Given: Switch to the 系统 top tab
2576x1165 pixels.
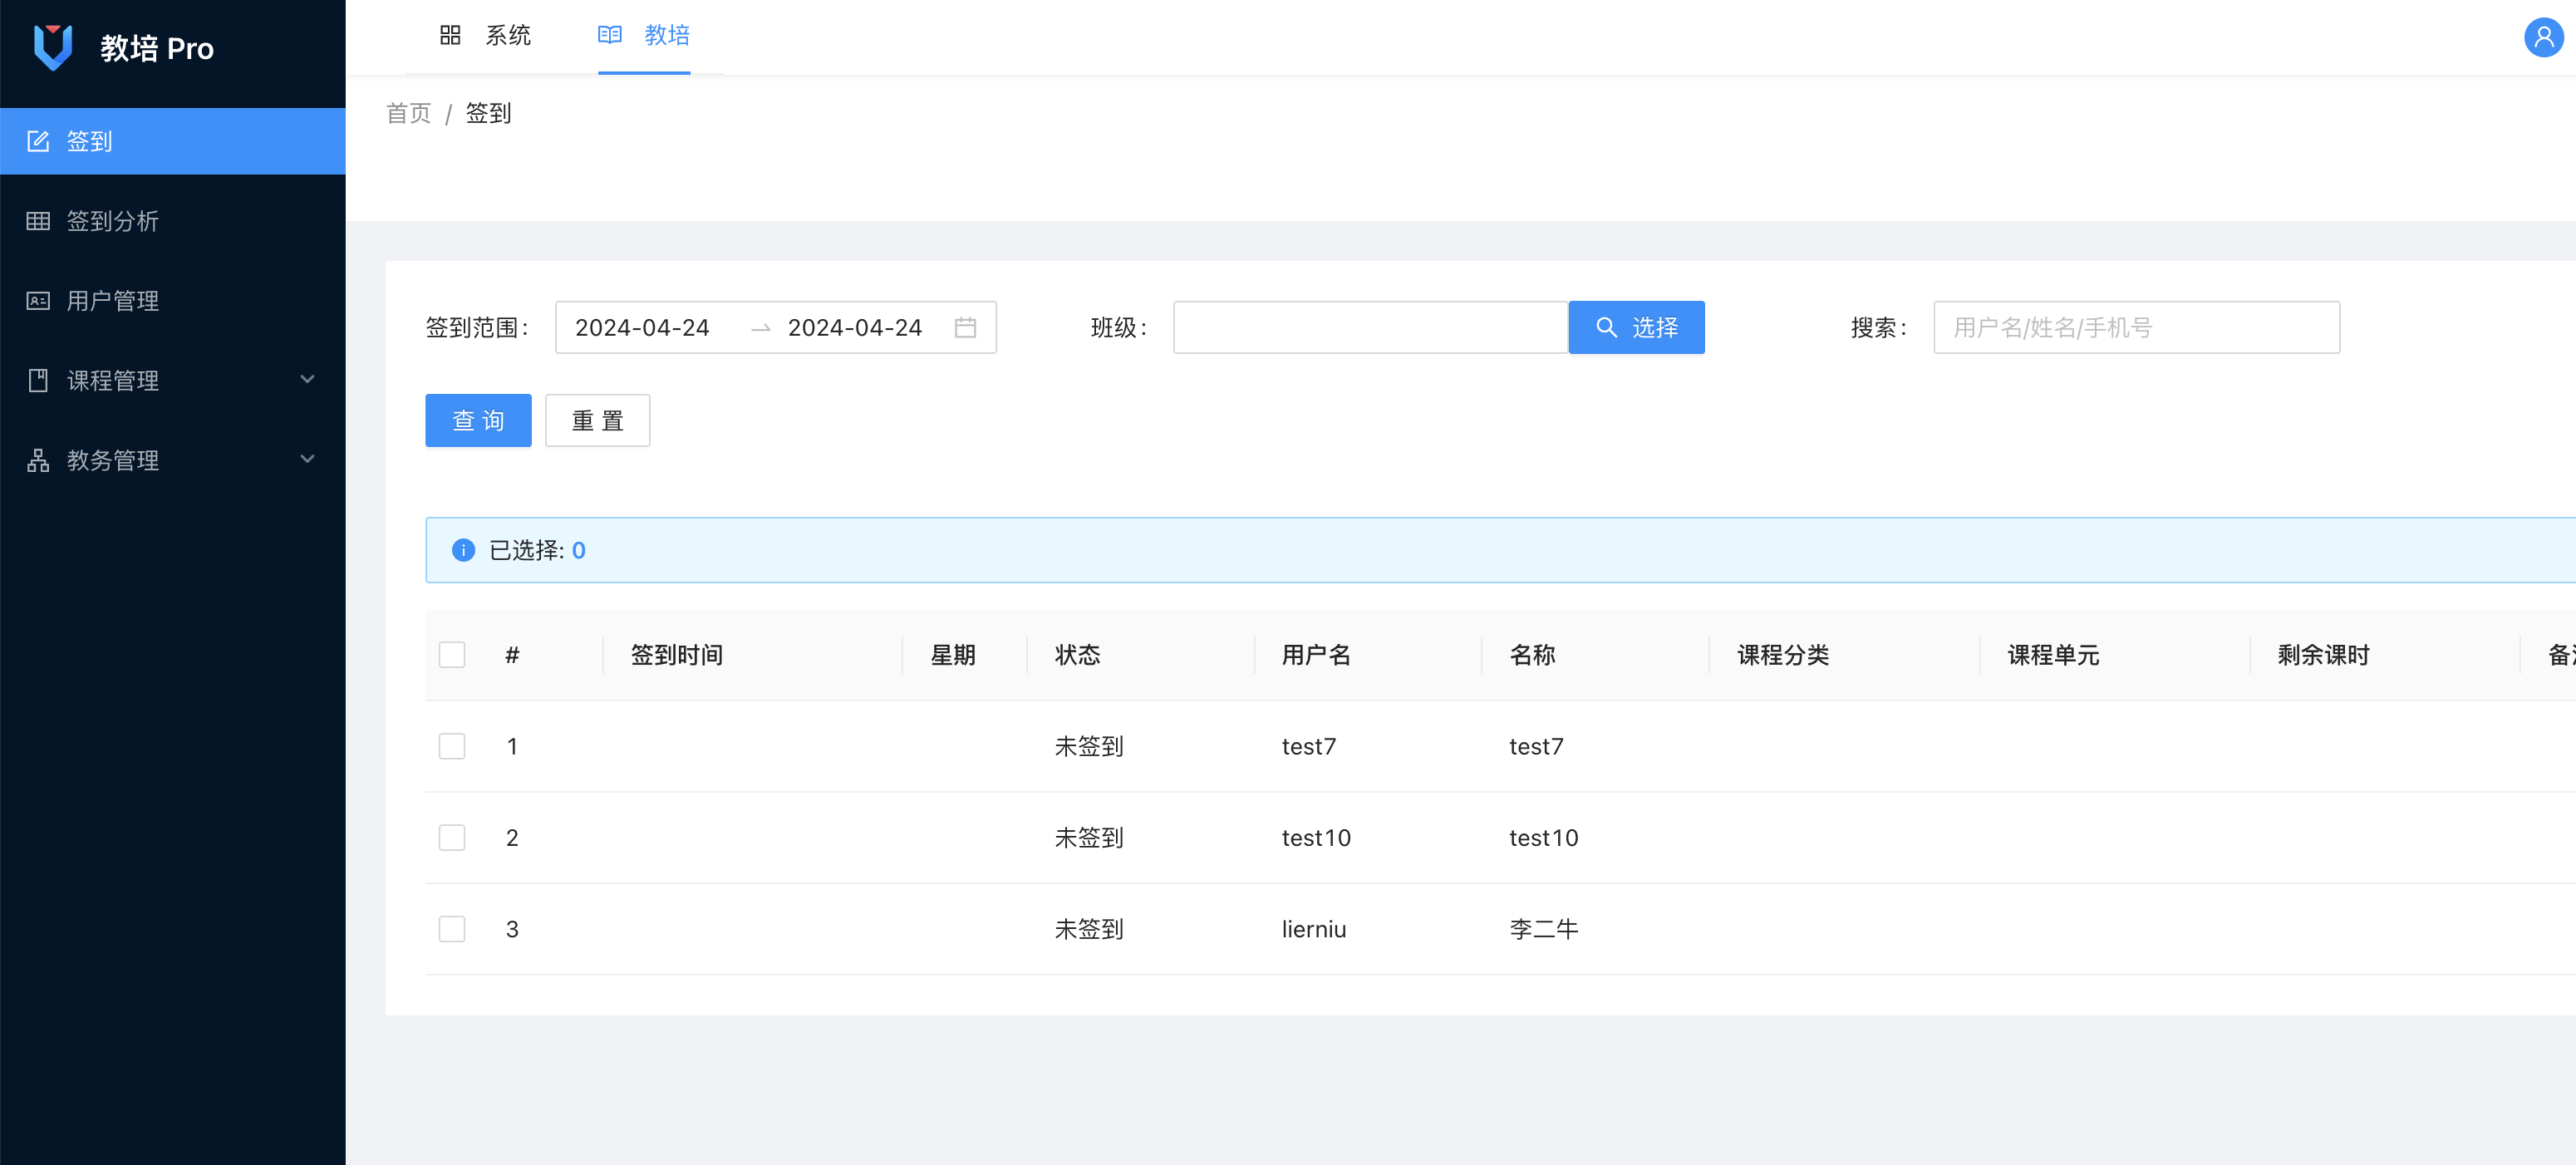Looking at the screenshot, I should point(486,36).
